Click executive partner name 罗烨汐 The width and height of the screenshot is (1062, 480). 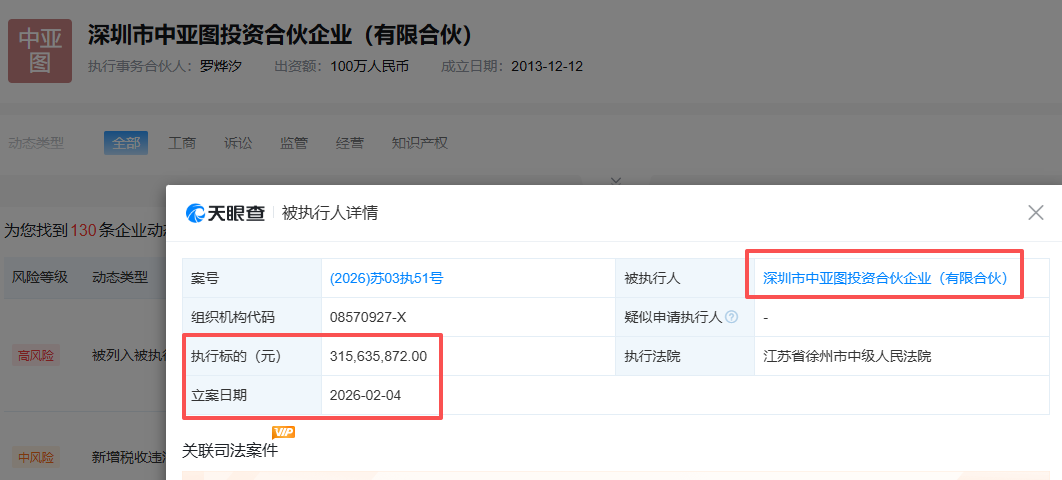[x=221, y=66]
